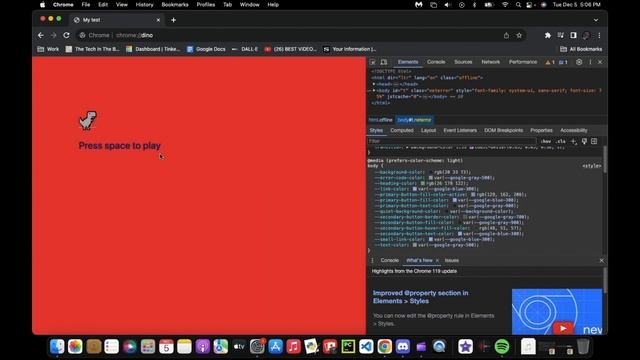Expand the tab search chevron

pyautogui.click(x=596, y=20)
